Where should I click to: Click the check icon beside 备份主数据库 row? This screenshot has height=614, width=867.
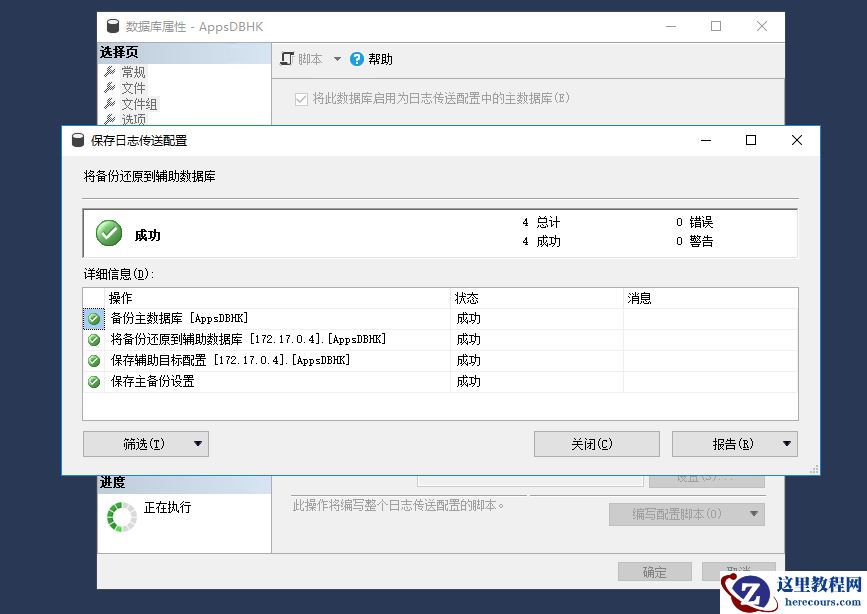94,318
